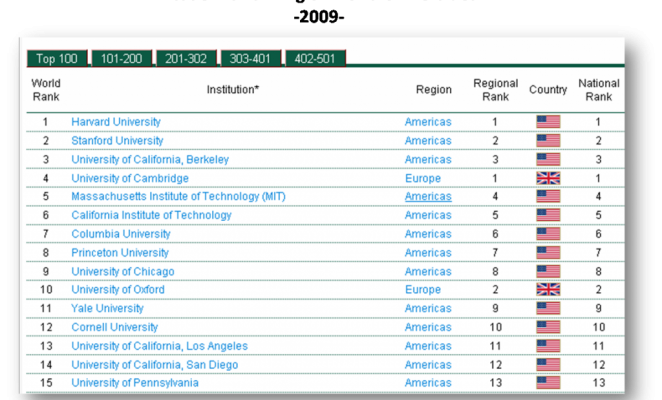Image resolution: width=662 pixels, height=400 pixels.
Task: Click the US flag in Princeton University row
Action: [x=547, y=253]
